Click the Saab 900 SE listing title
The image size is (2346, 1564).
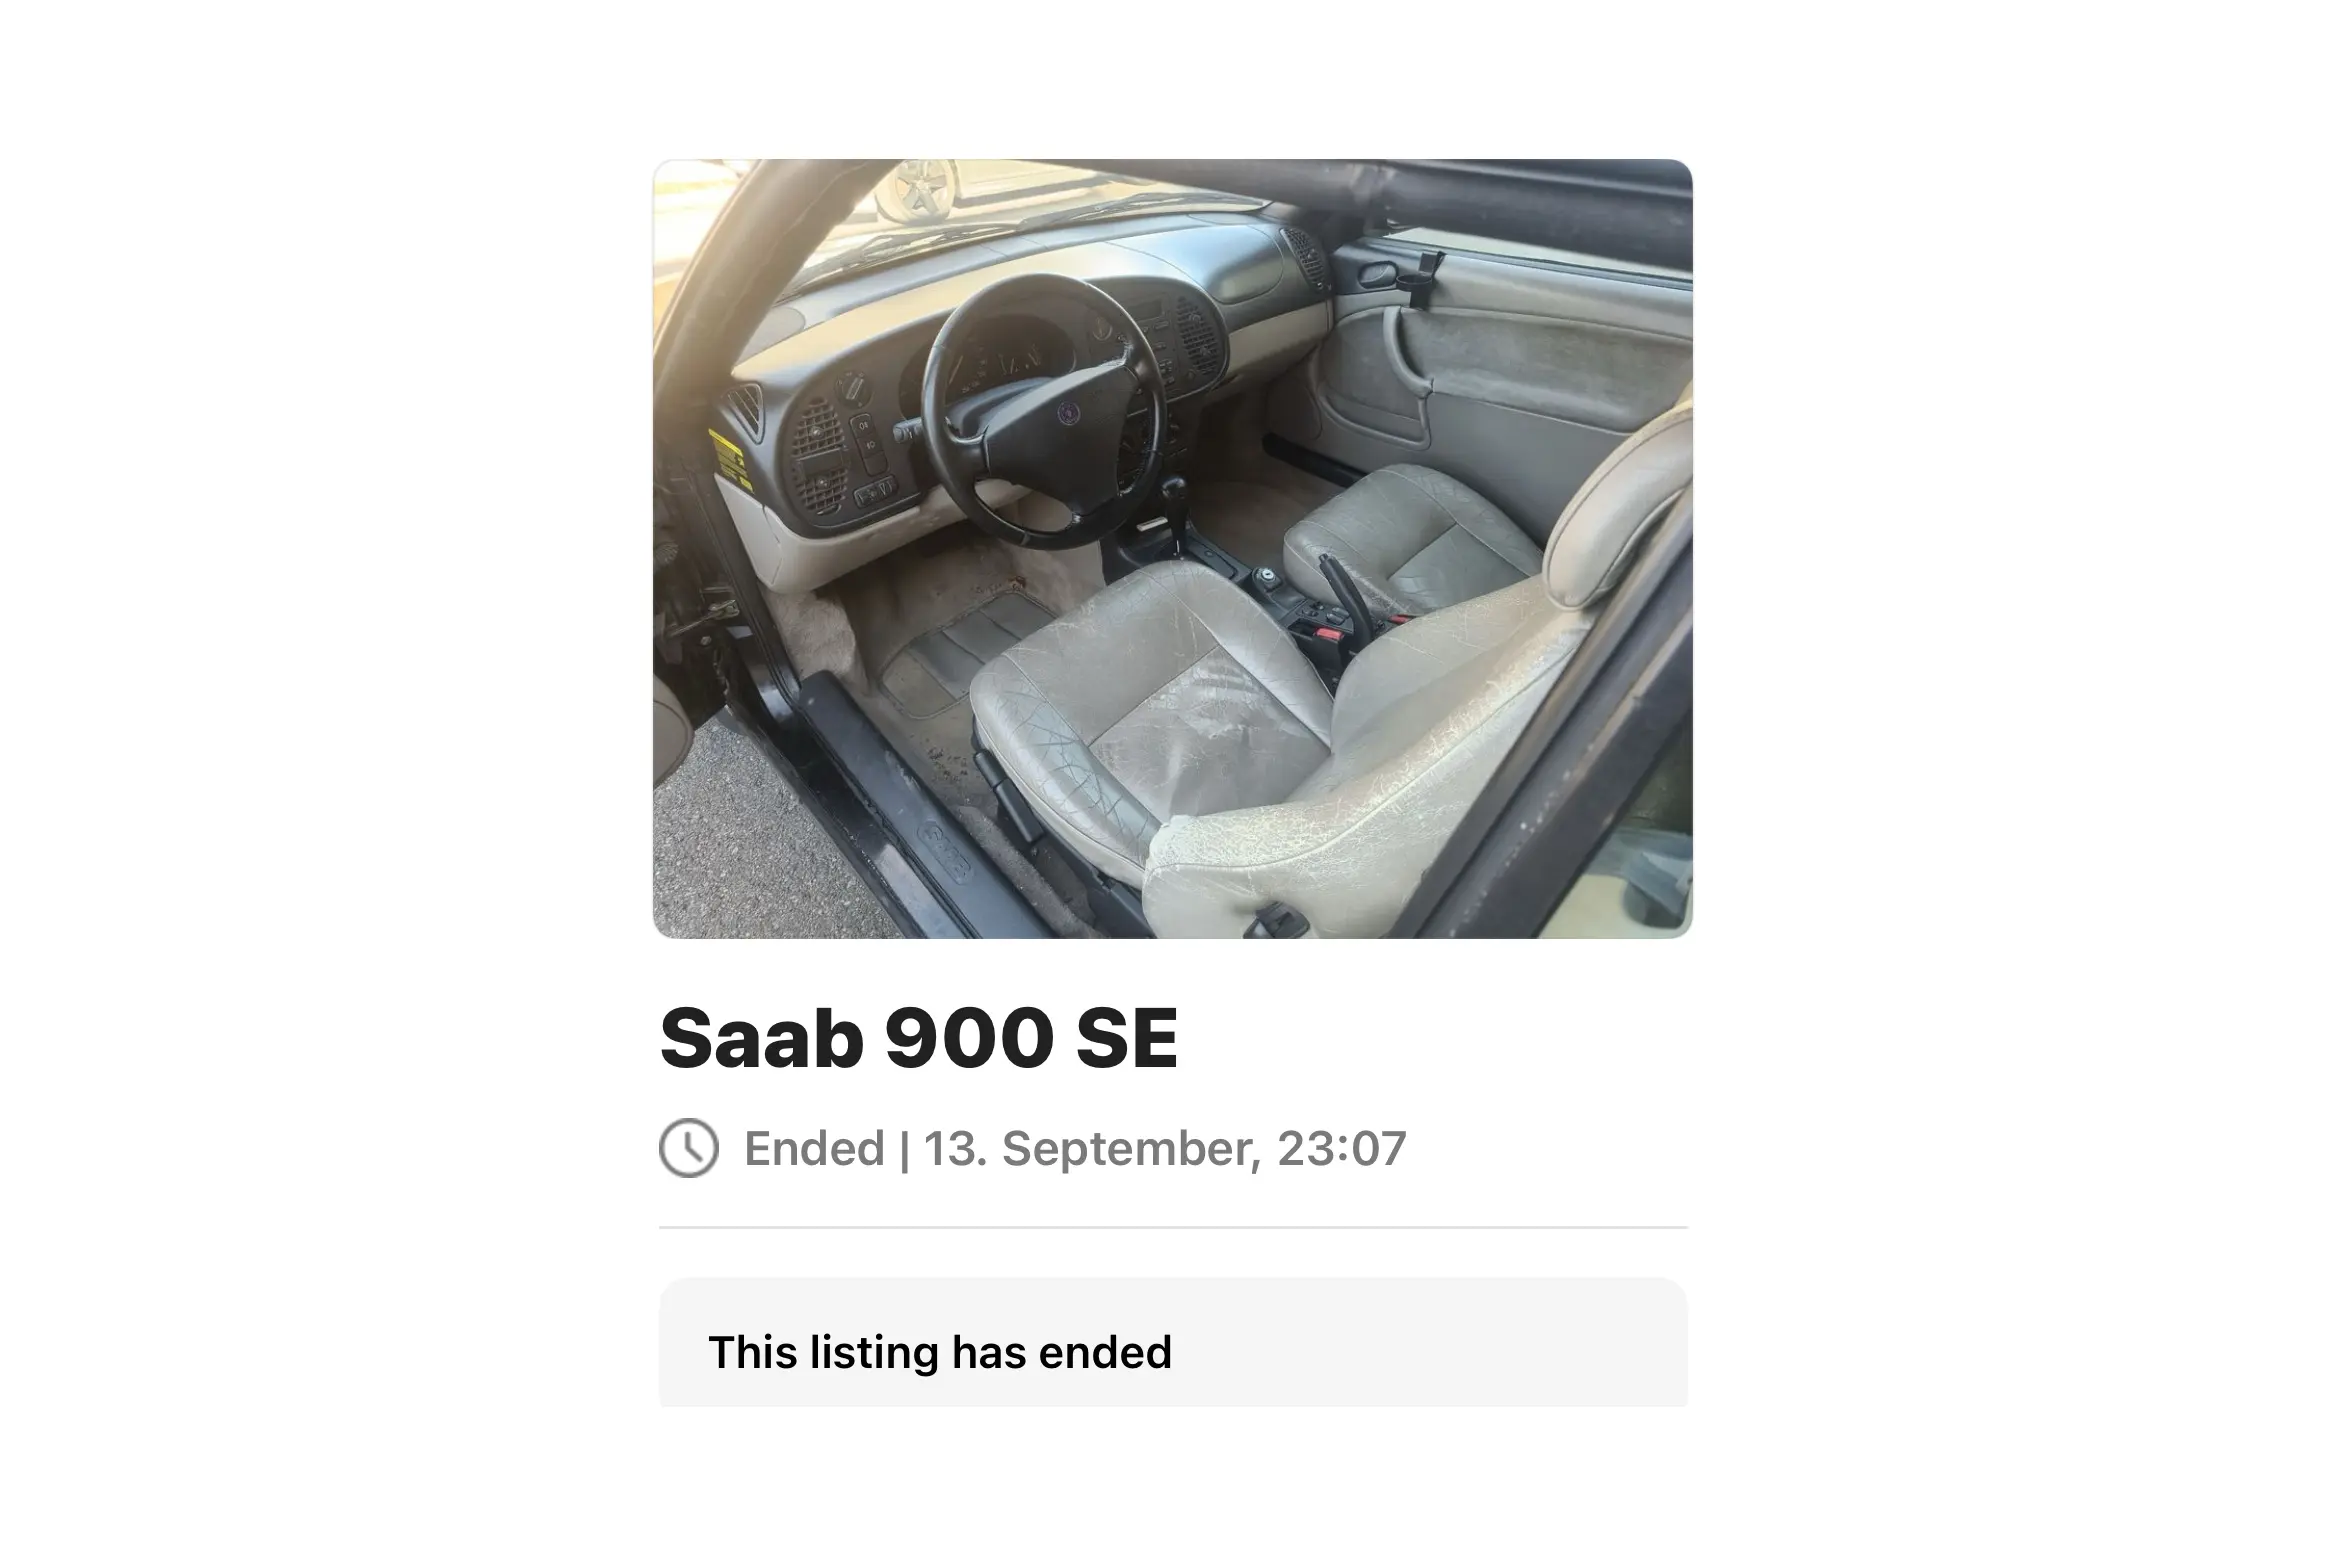919,1038
